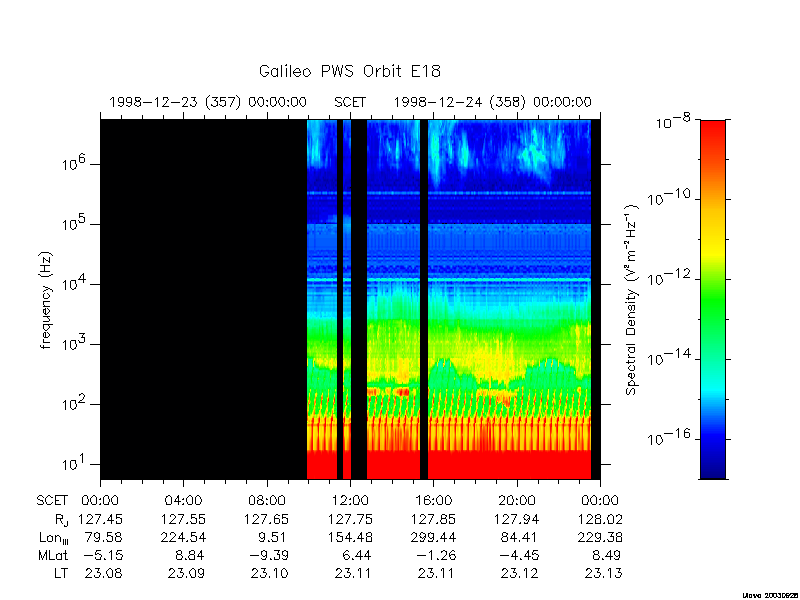Select the 10^3 frequency axis label
The width and height of the screenshot is (800, 600).
tap(74, 343)
